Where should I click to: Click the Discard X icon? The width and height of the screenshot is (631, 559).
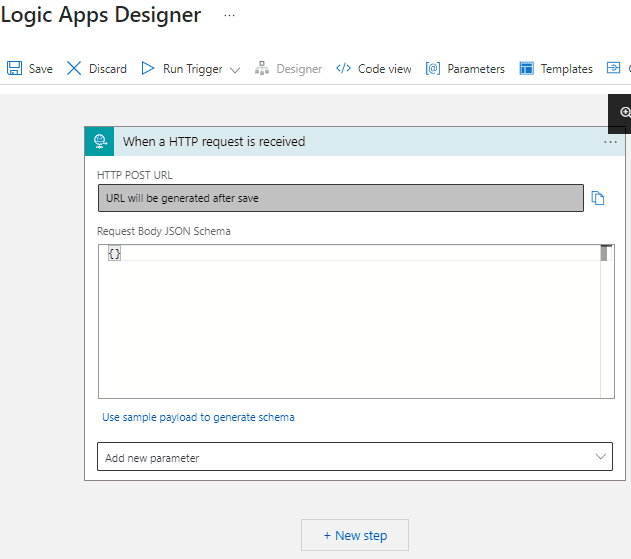[74, 68]
